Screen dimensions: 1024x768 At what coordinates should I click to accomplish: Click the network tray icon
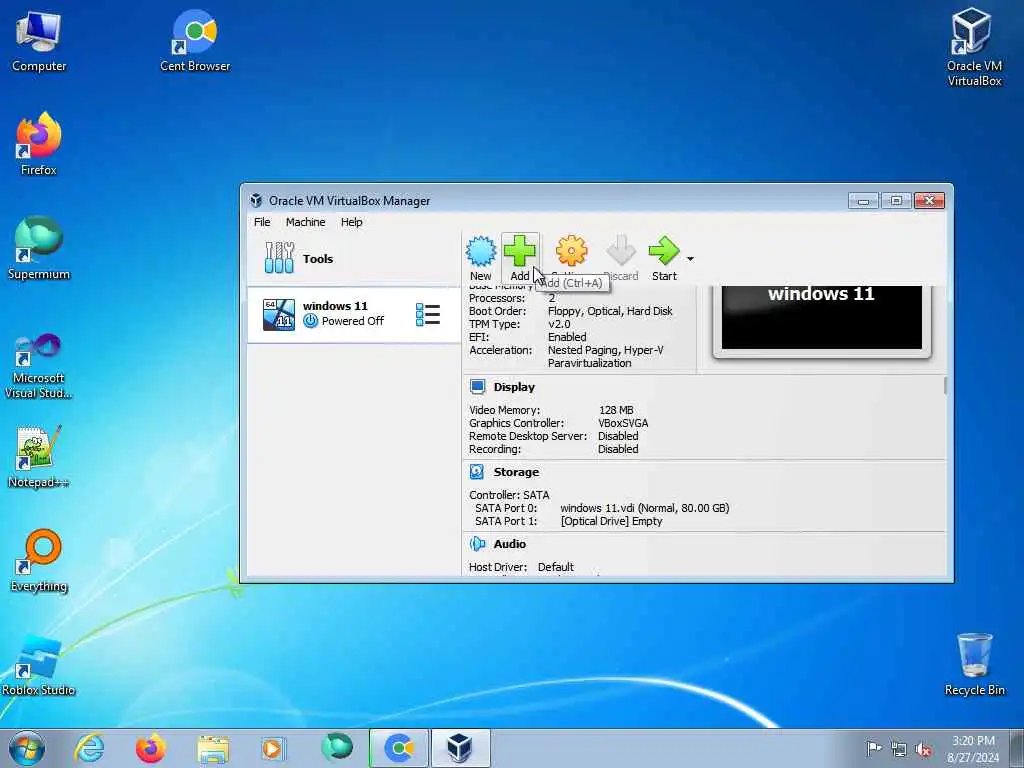899,749
